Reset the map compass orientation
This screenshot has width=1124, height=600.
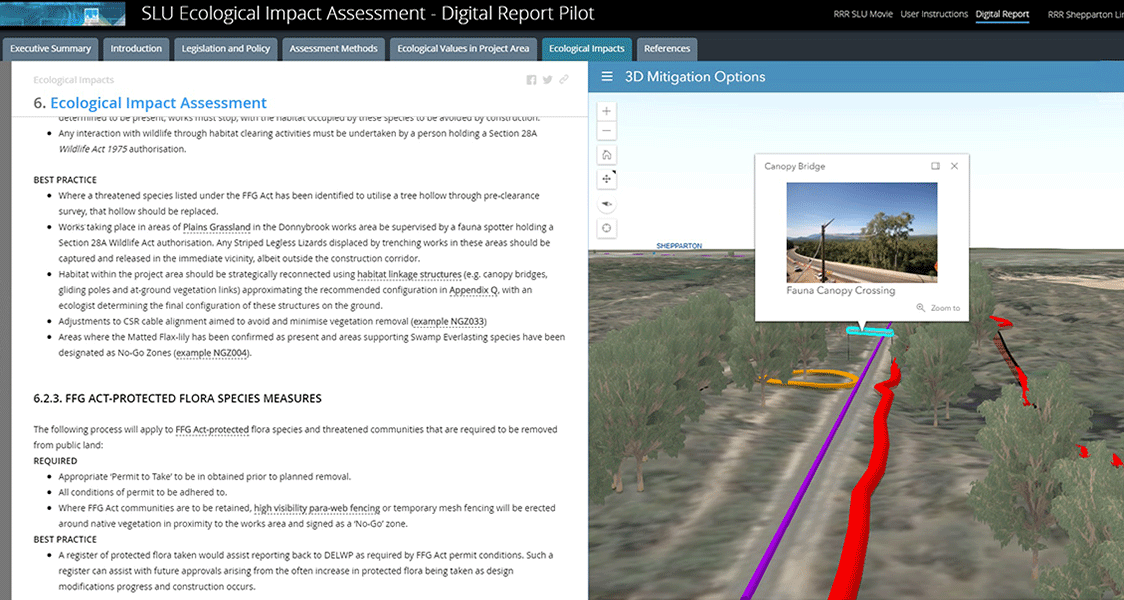coord(606,204)
